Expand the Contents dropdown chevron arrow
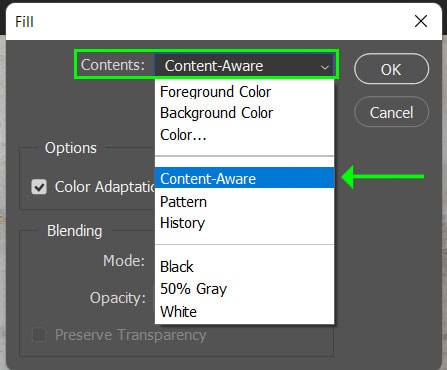The width and height of the screenshot is (447, 370). point(324,67)
